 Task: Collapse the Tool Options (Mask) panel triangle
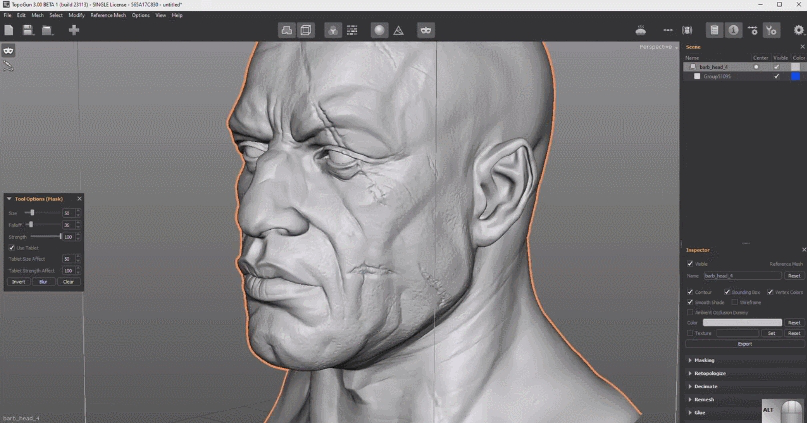click(9, 199)
